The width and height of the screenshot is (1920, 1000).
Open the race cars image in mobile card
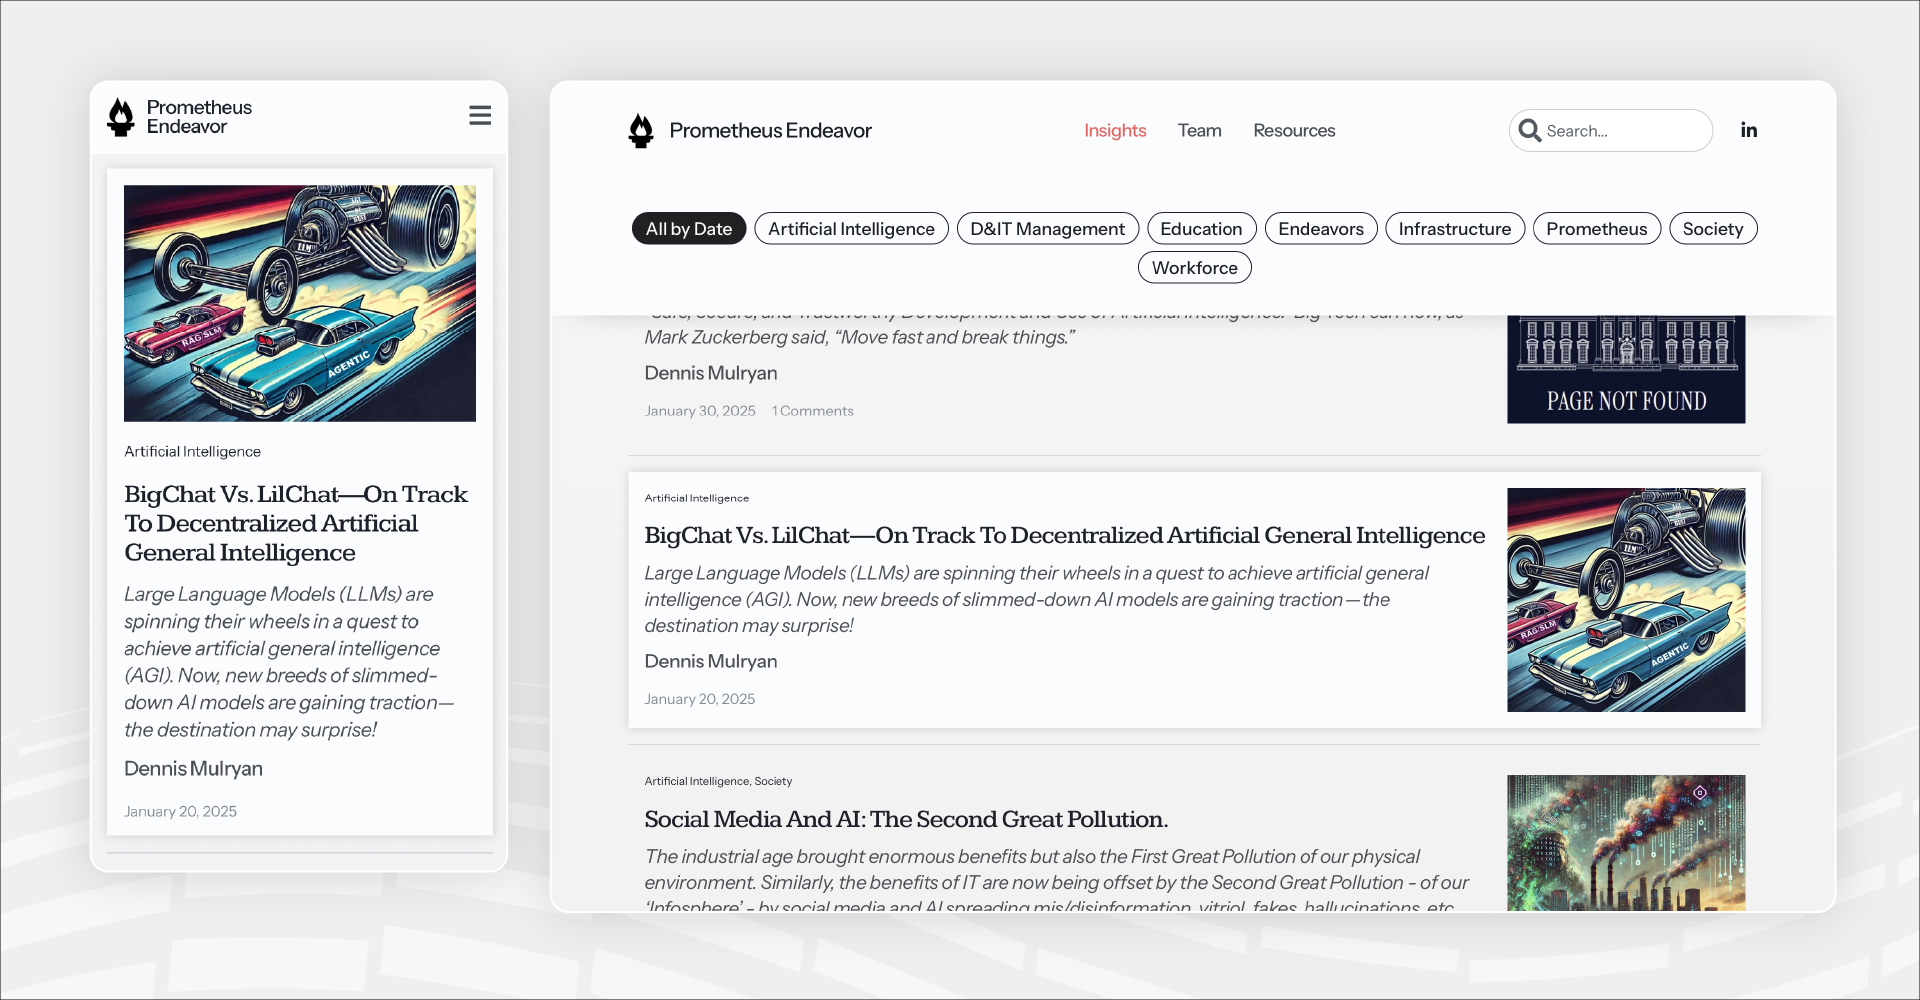(x=300, y=303)
